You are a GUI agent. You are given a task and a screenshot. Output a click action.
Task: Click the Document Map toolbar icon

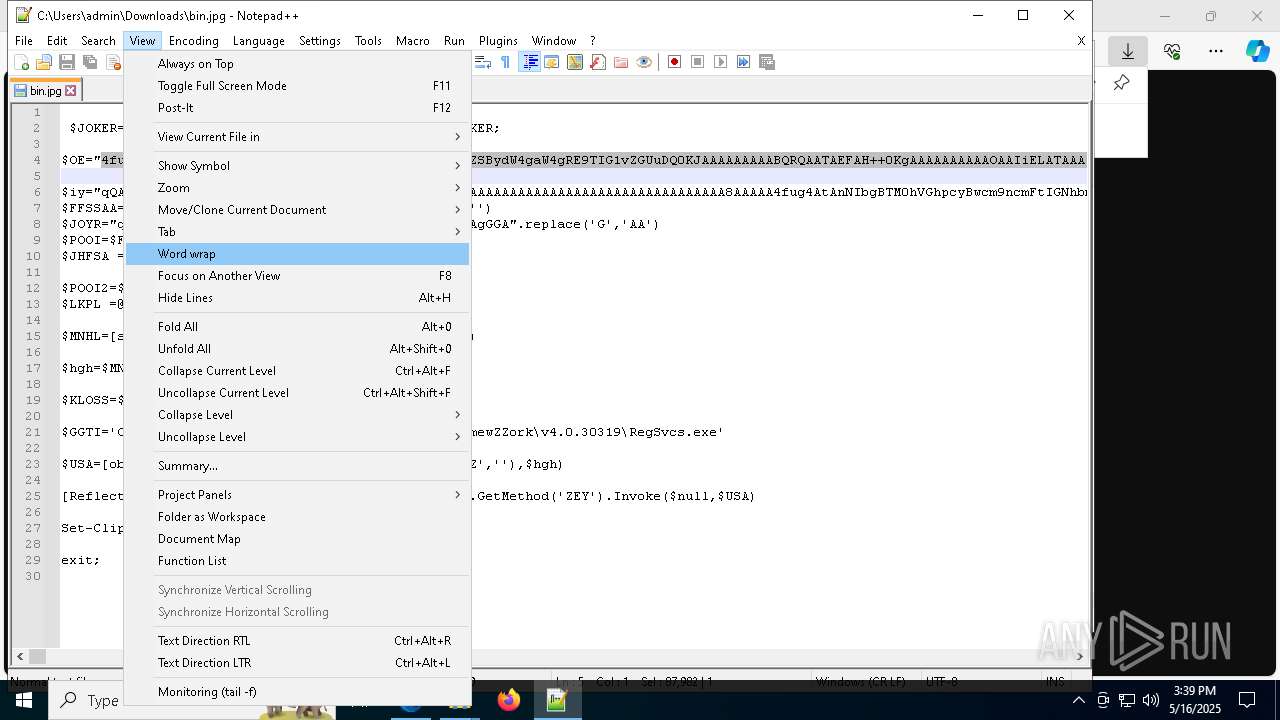(574, 62)
